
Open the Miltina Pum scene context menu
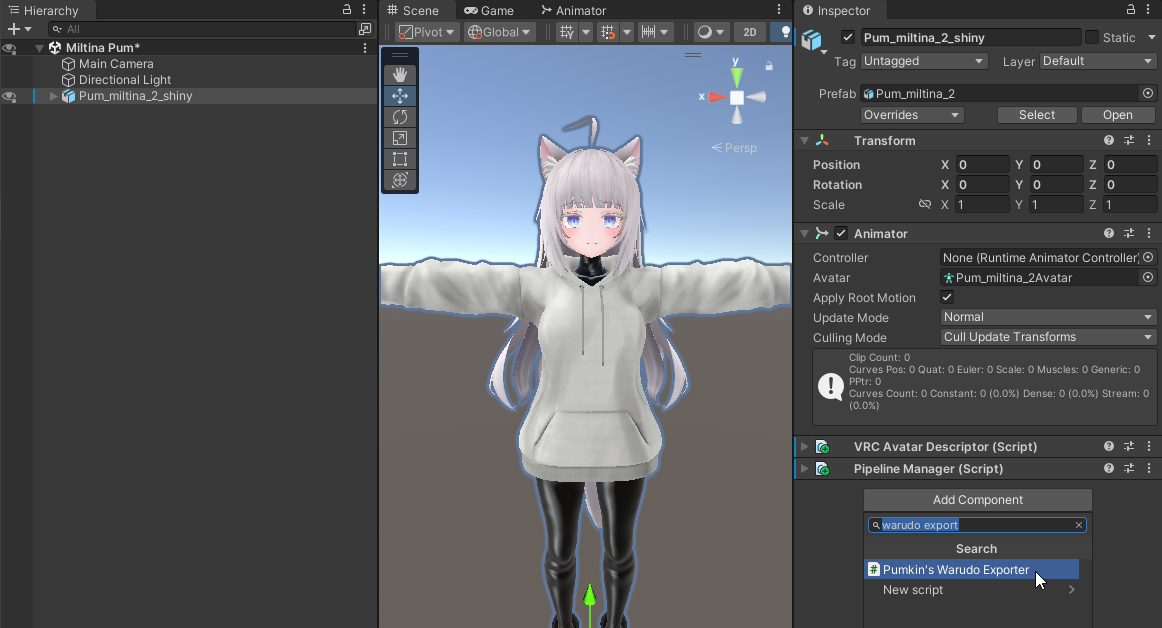point(365,47)
